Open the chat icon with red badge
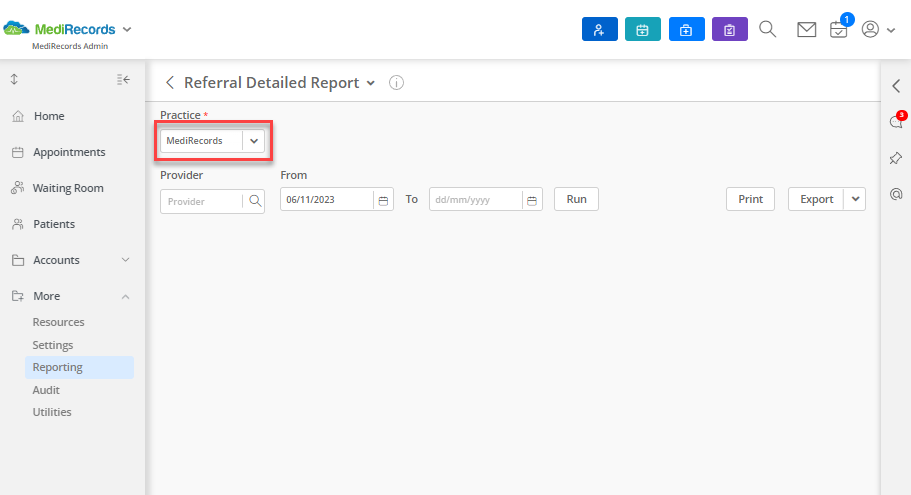This screenshot has height=495, width=911. [896, 121]
